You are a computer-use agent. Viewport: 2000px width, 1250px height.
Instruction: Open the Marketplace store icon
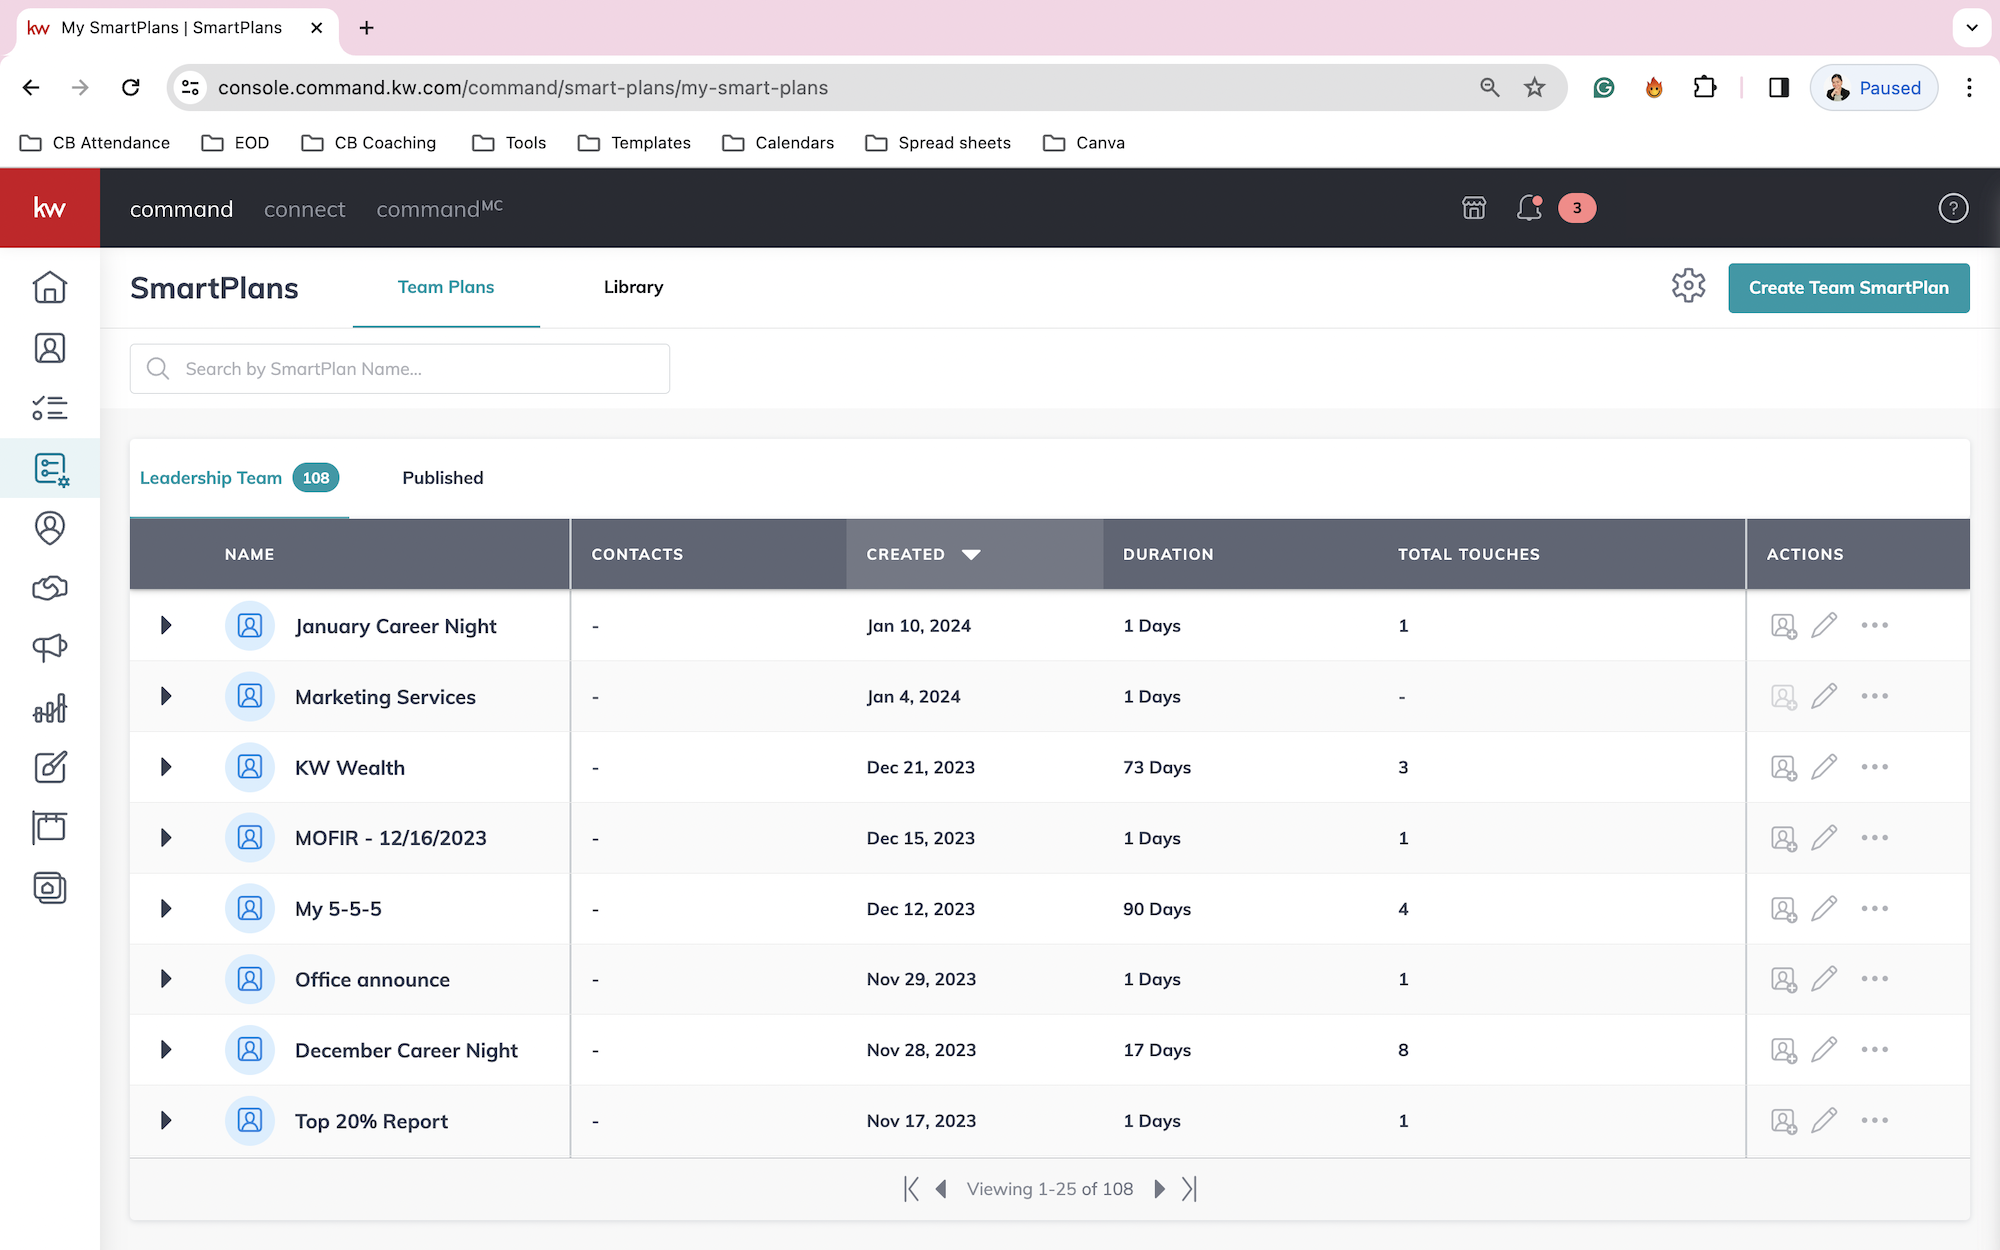pyautogui.click(x=1474, y=208)
